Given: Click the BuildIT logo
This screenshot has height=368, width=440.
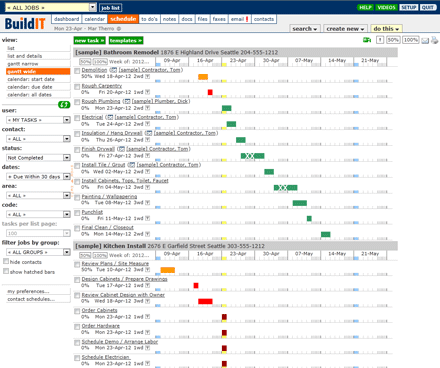Looking at the screenshot, I should tap(25, 23).
